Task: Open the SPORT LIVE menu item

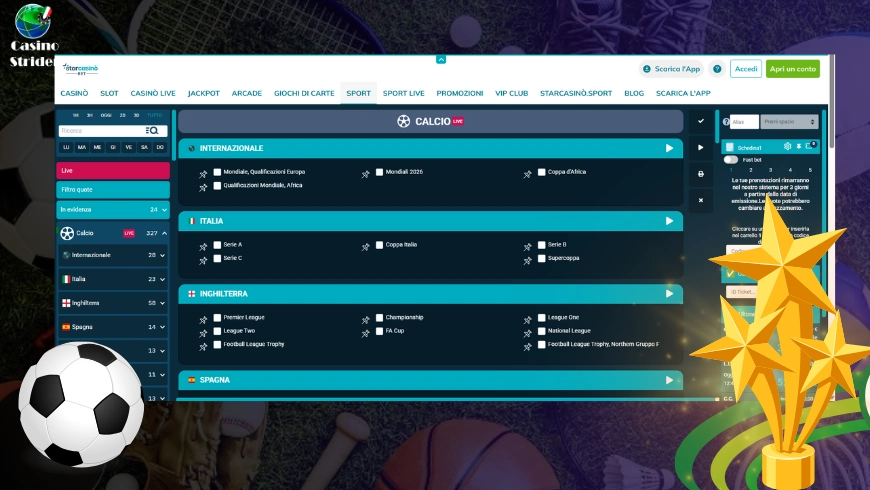Action: point(403,93)
